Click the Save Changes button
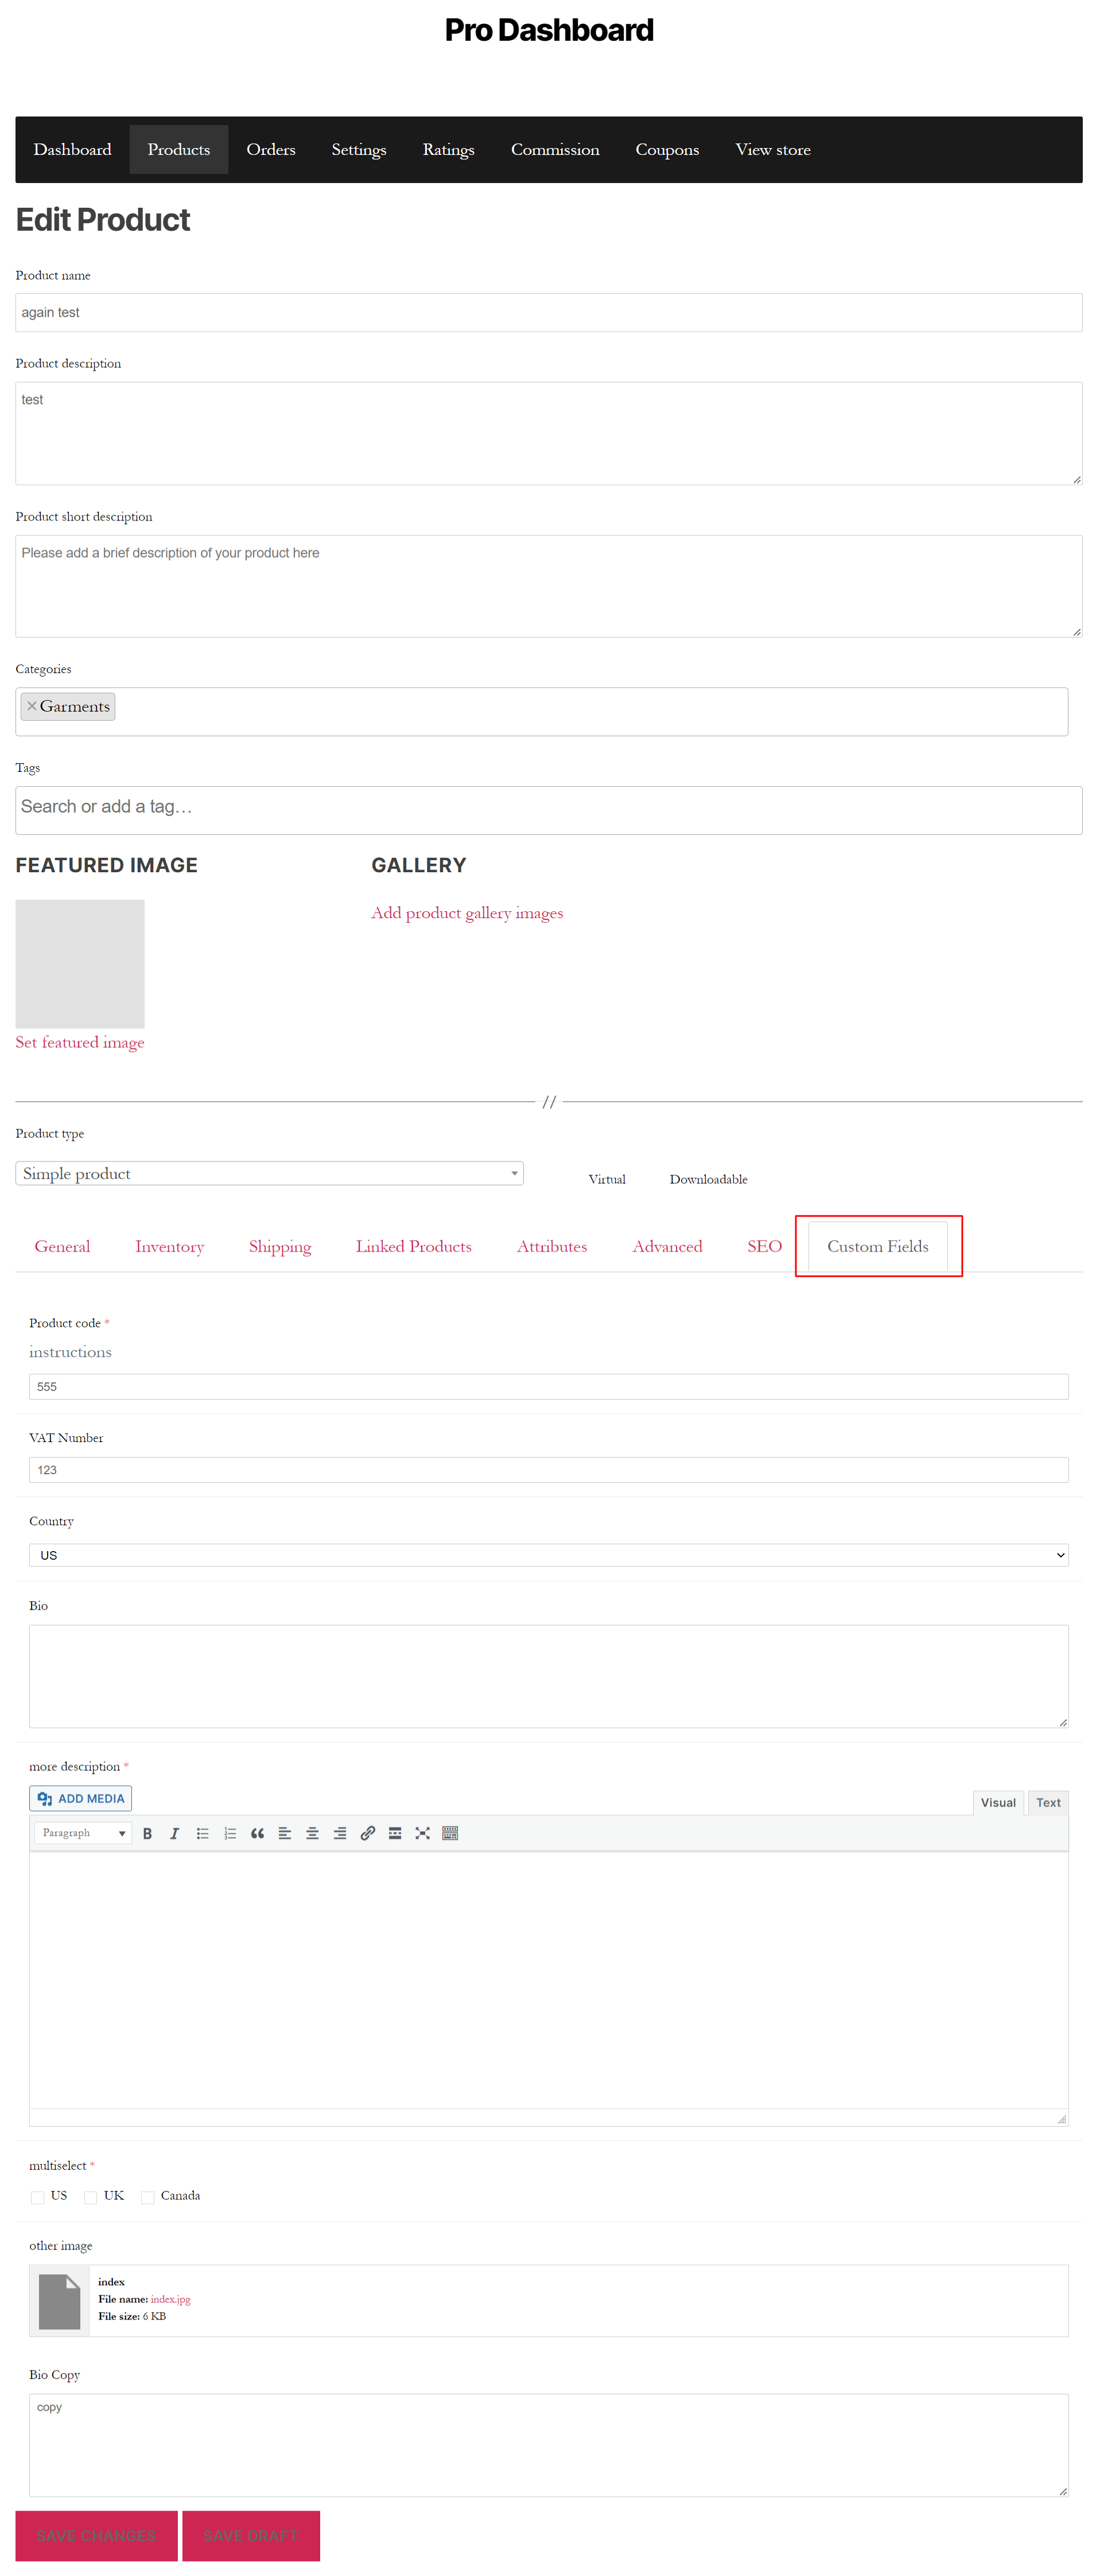Screen dimensions: 1100x2576 96,2535
